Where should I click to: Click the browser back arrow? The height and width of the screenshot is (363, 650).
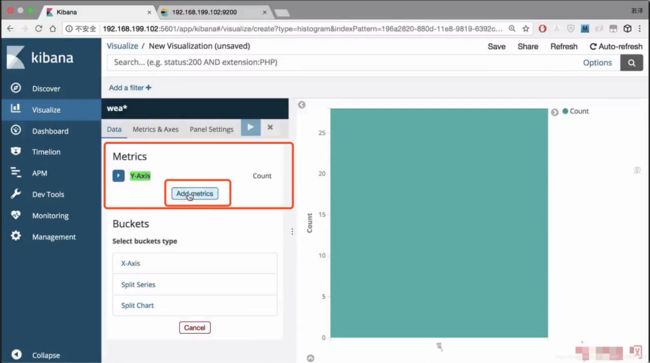click(10, 29)
